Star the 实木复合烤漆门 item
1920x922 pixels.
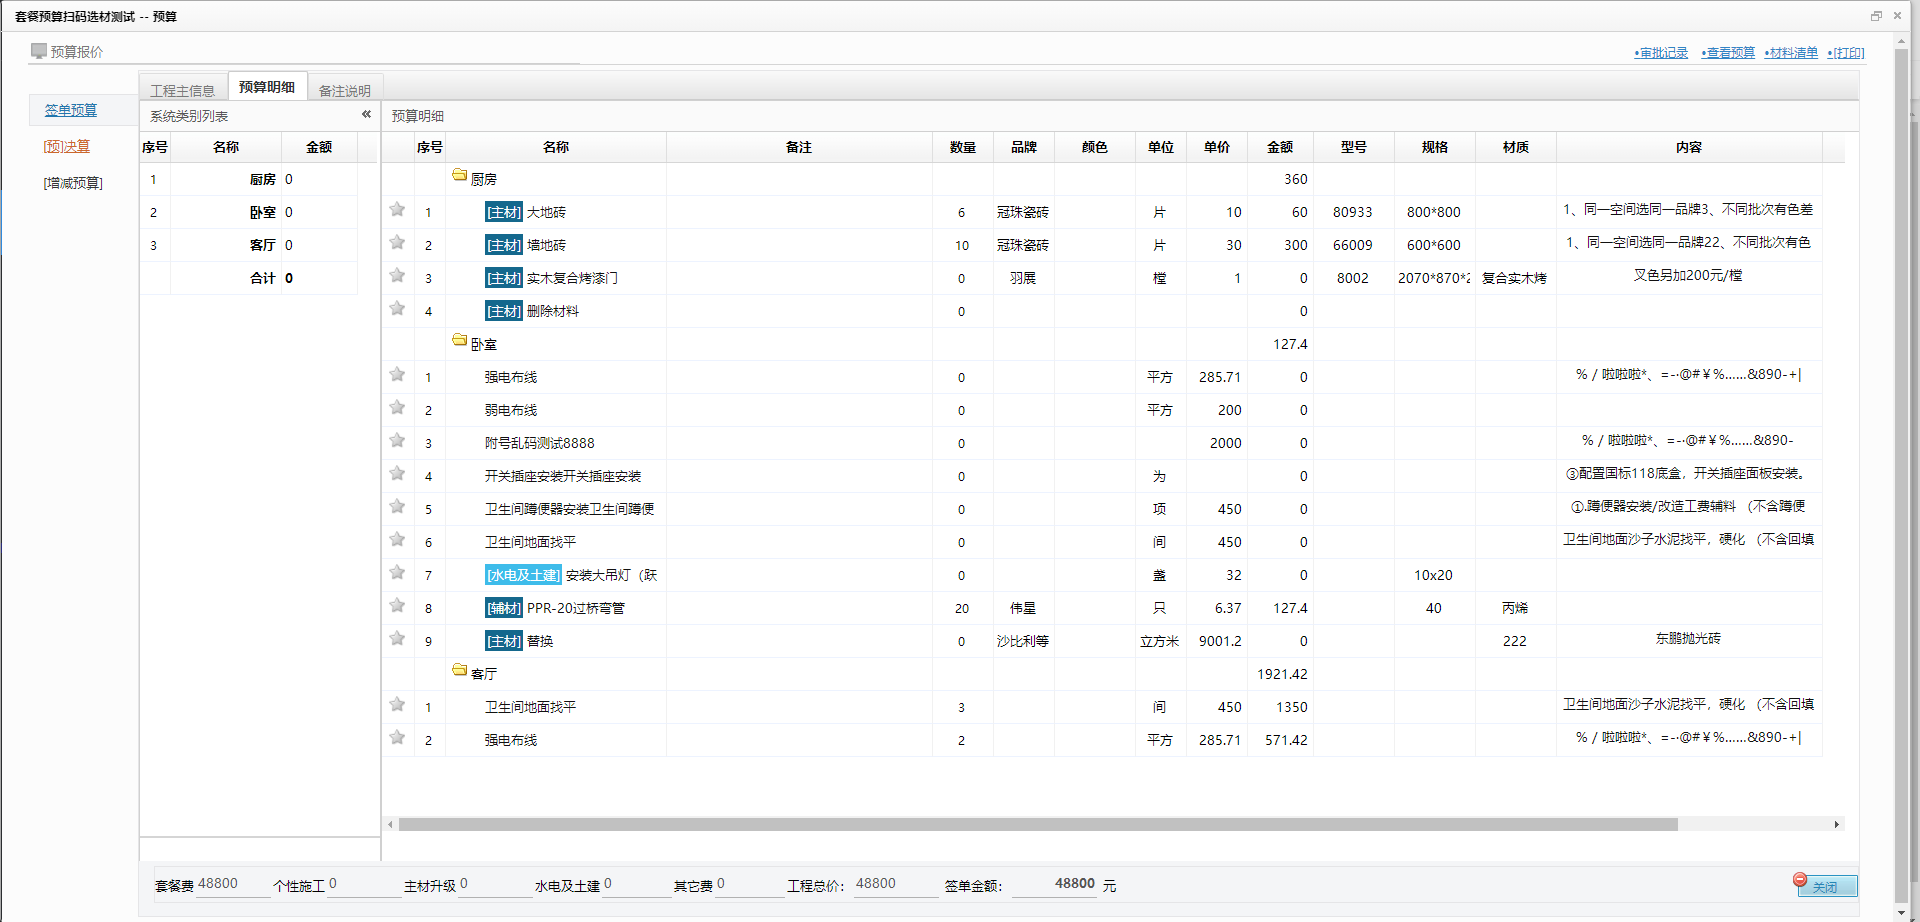pos(397,276)
